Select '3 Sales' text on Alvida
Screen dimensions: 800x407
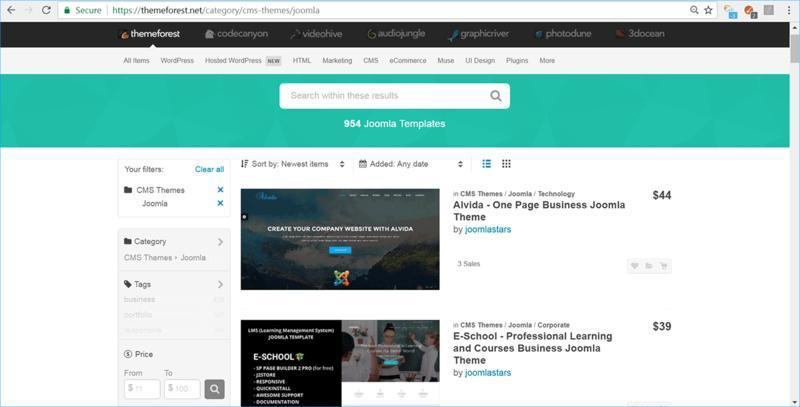[468, 264]
